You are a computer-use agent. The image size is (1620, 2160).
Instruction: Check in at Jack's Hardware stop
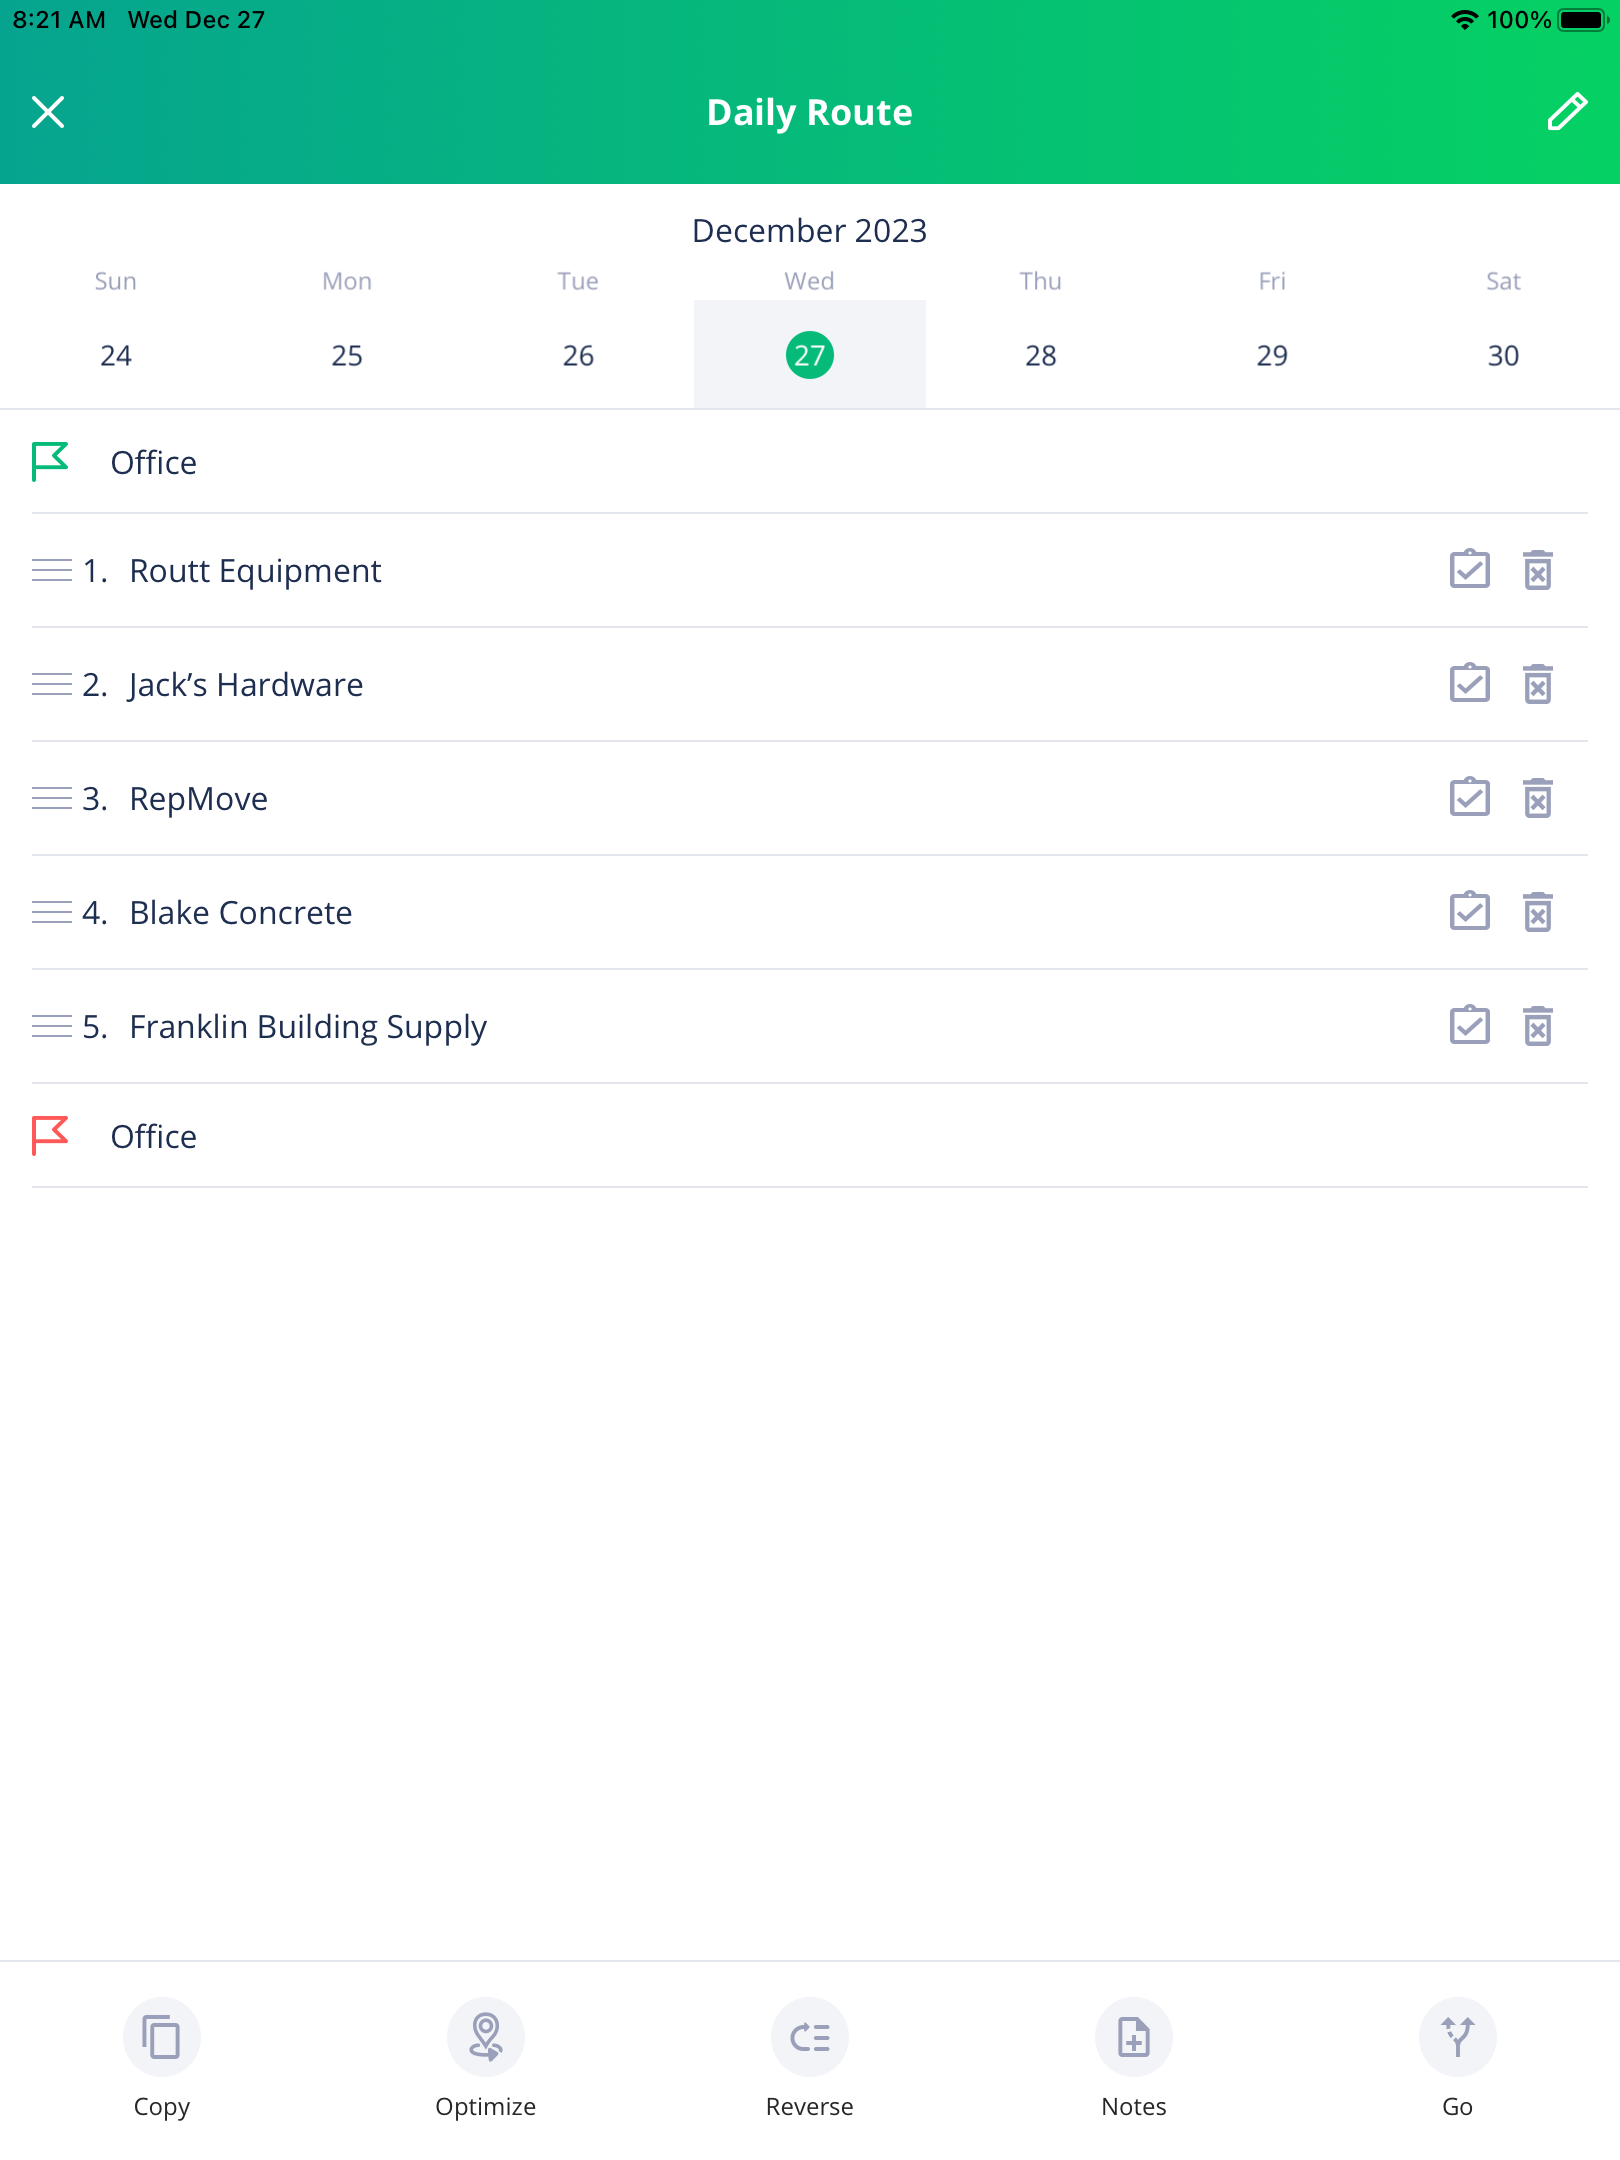click(x=1469, y=684)
